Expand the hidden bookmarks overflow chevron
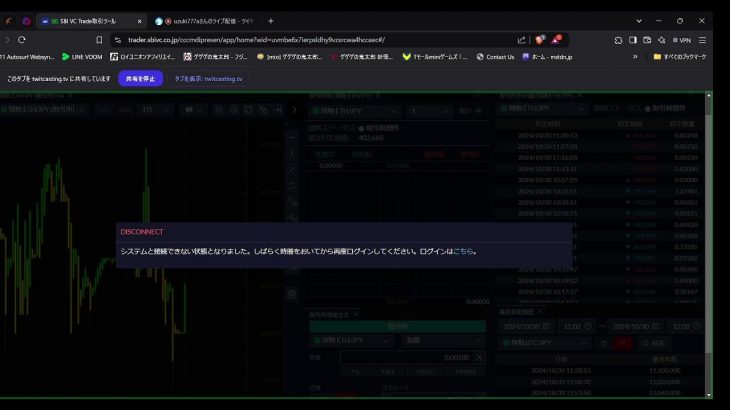The height and width of the screenshot is (410, 730). [635, 57]
